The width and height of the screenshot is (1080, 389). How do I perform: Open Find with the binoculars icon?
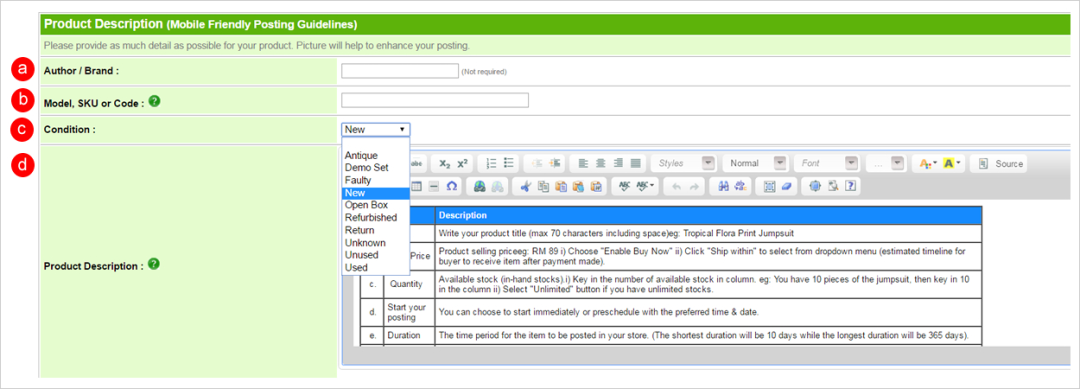coord(724,186)
